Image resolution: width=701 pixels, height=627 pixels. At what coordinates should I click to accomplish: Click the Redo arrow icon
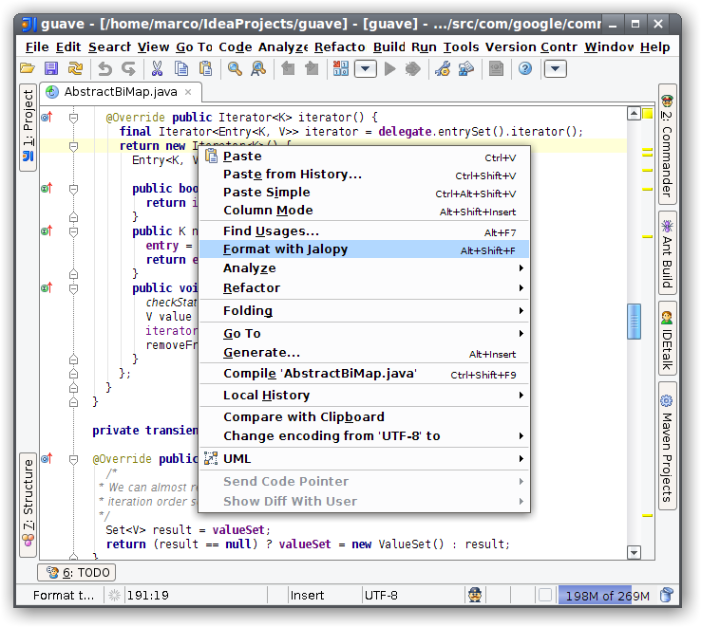click(129, 69)
